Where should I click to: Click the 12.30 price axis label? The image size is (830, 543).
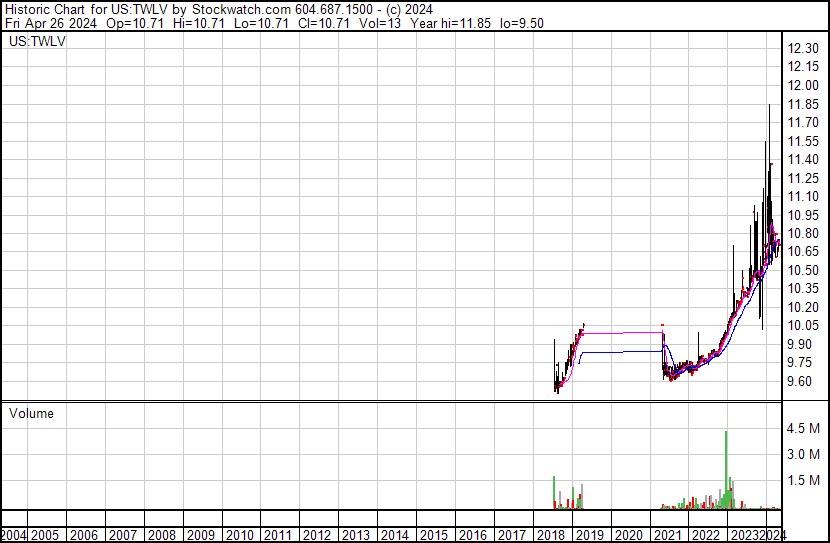point(803,49)
